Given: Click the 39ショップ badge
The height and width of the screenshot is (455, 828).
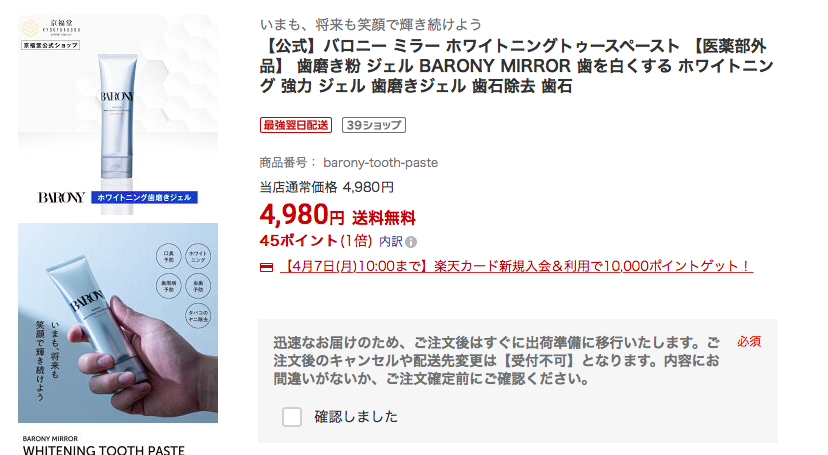Looking at the screenshot, I should click(374, 125).
